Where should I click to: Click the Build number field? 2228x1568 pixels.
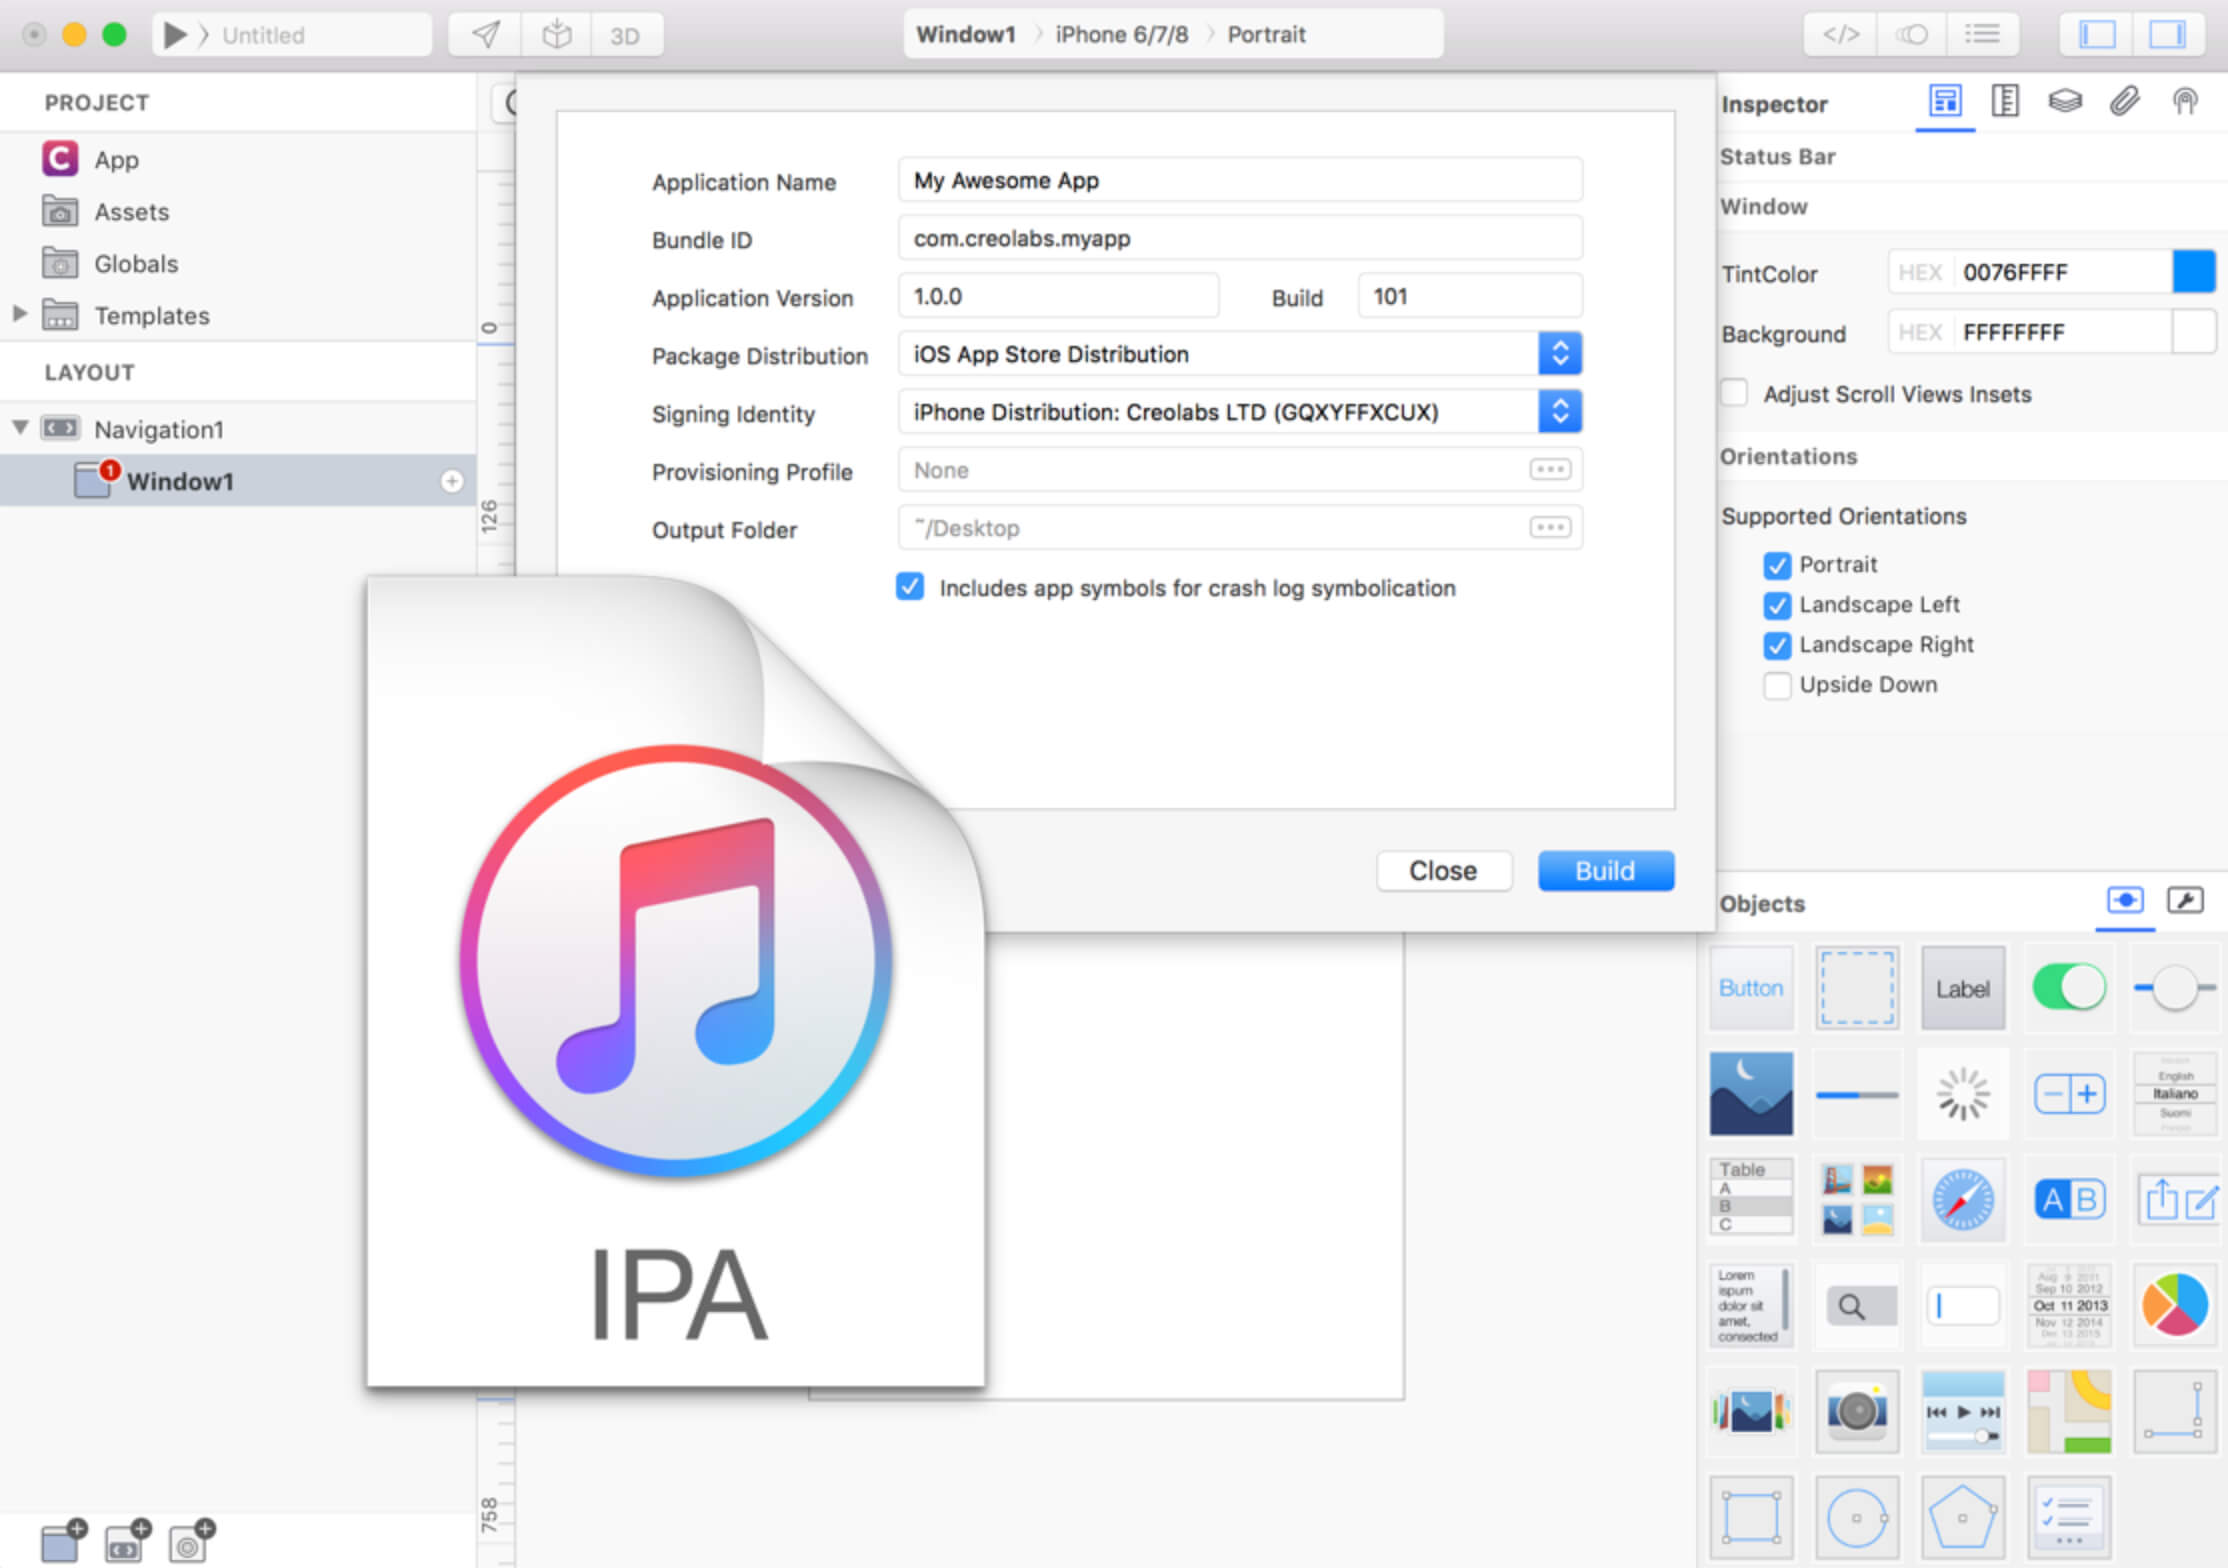pyautogui.click(x=1470, y=297)
